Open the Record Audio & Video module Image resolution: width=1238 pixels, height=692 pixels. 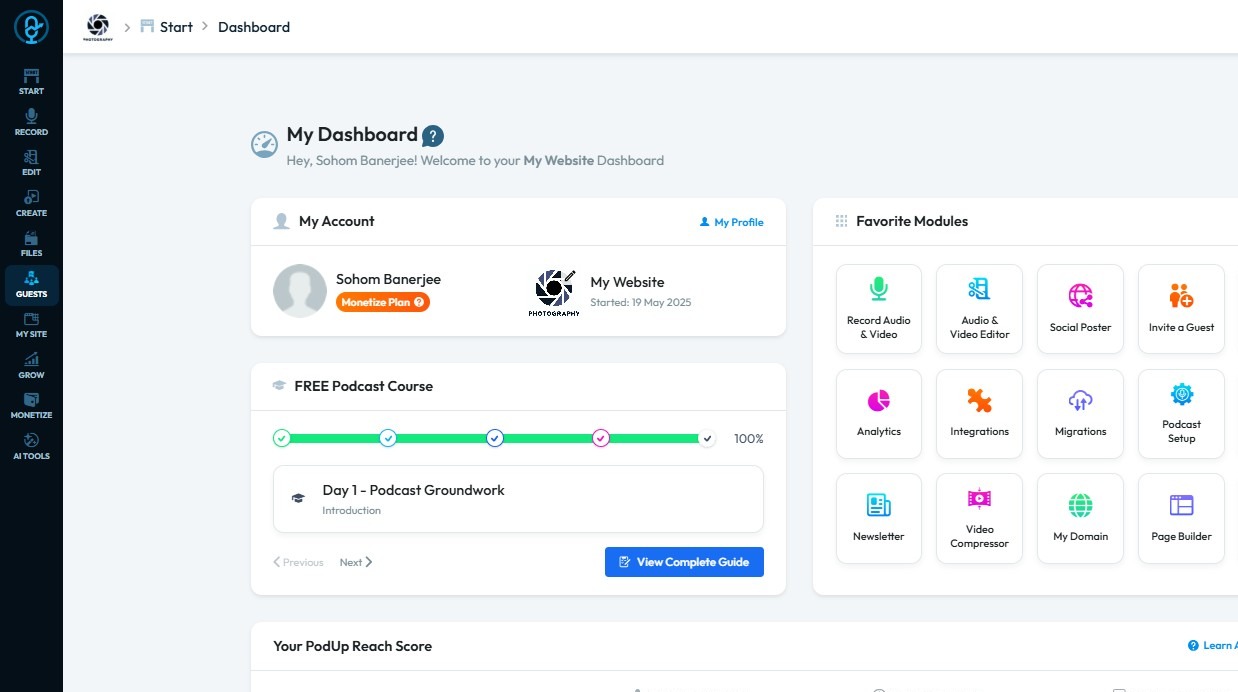[878, 308]
